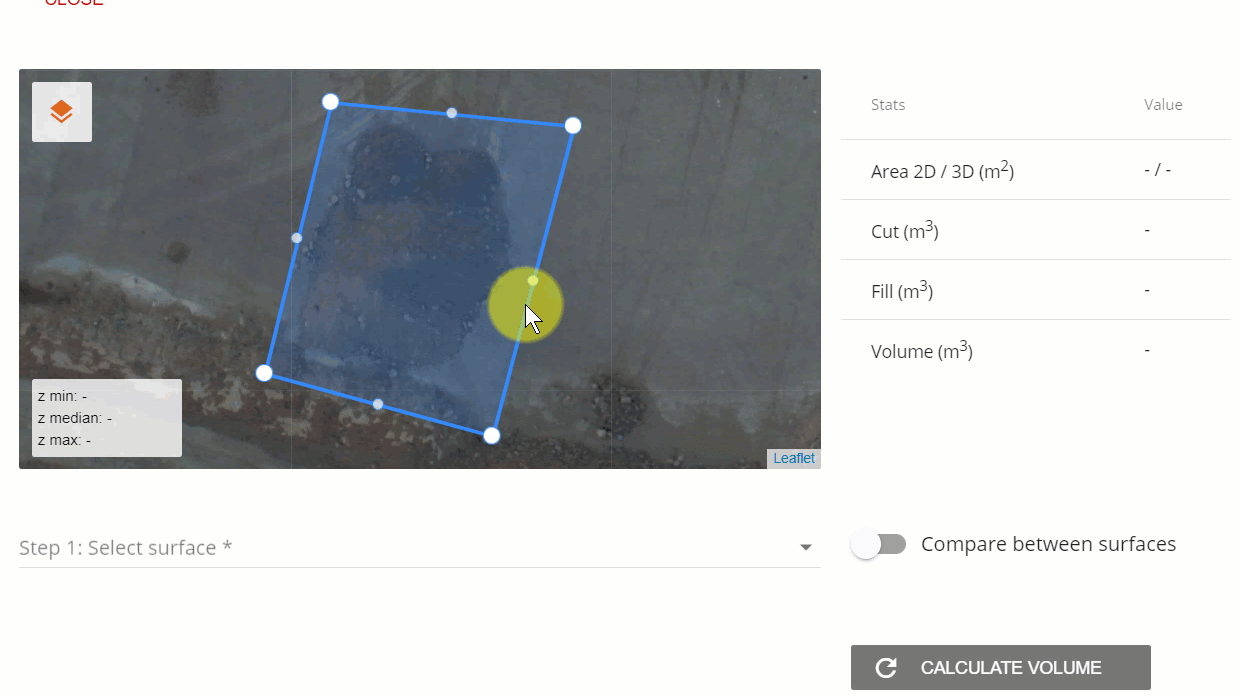Select the bottom-right polygon corner handle
The height and width of the screenshot is (697, 1240).
492,435
